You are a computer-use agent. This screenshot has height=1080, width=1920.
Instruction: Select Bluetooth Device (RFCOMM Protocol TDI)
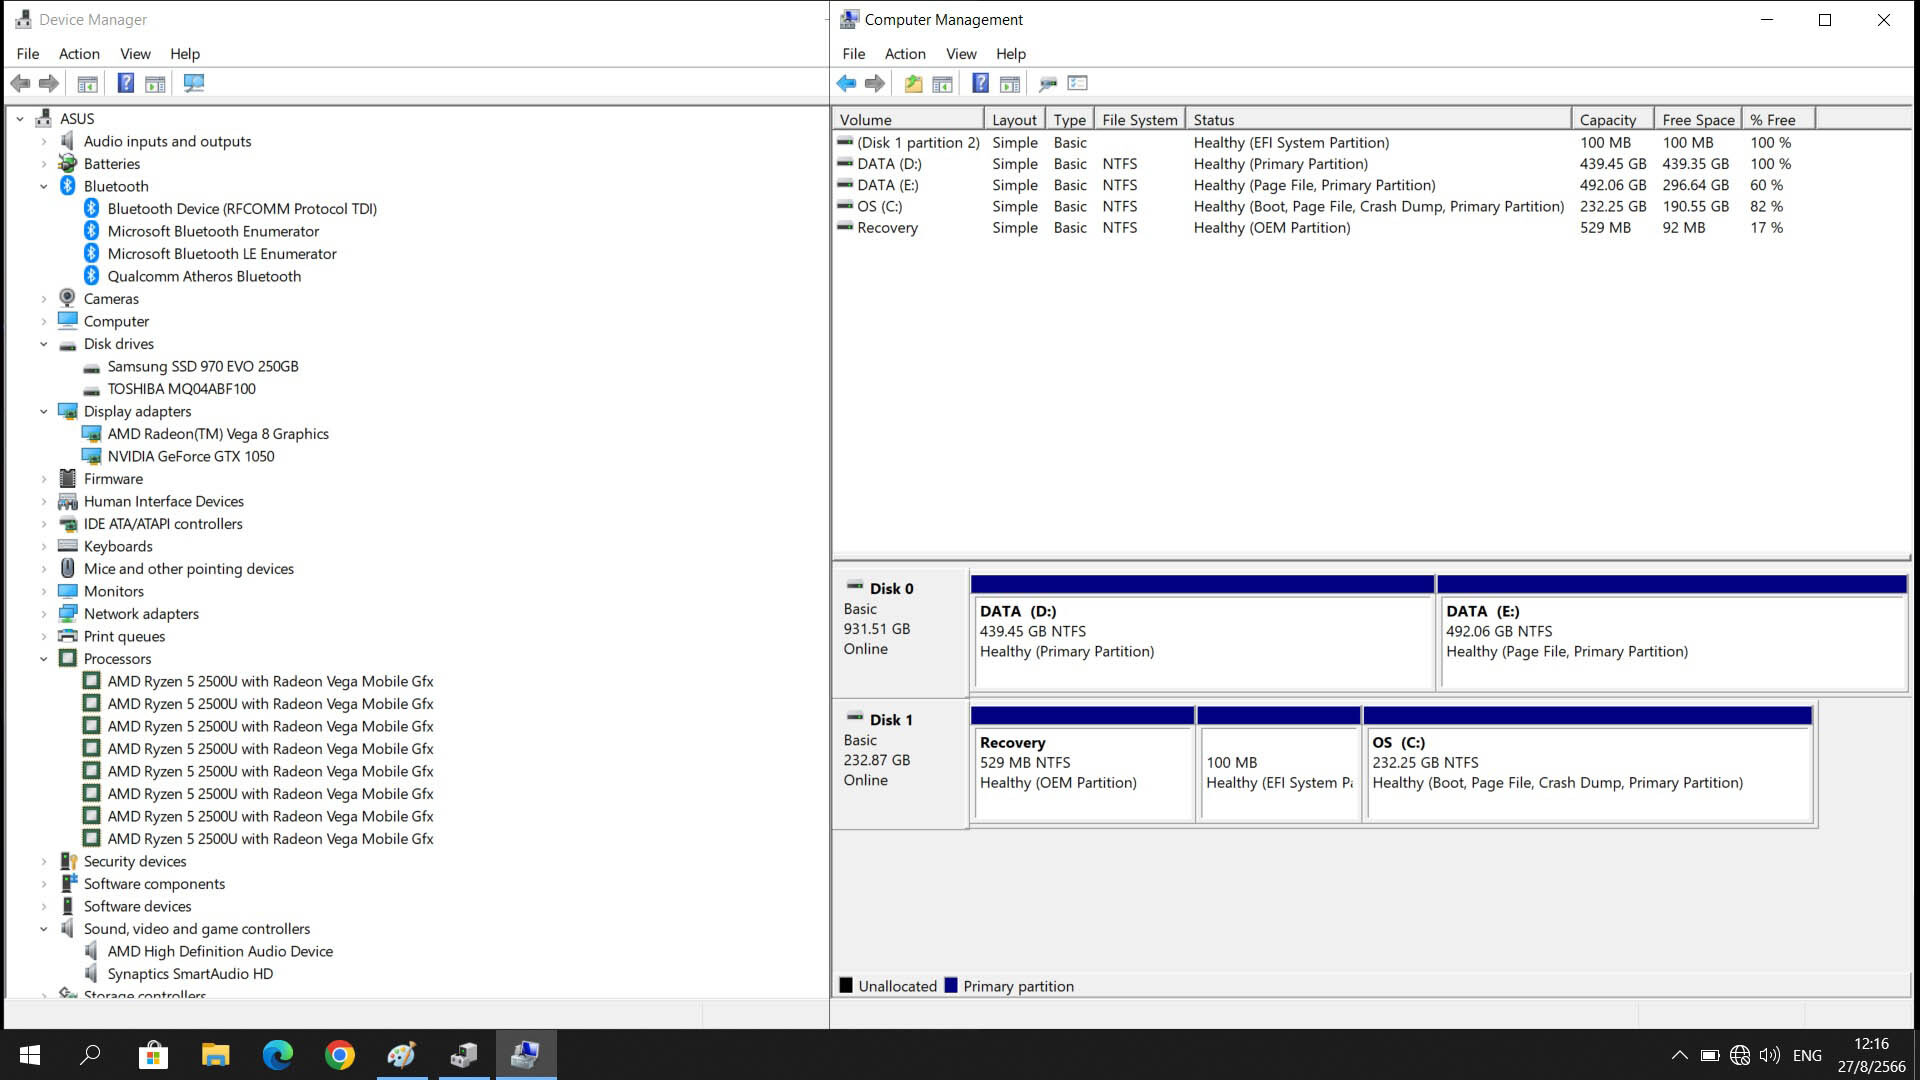[x=242, y=209]
